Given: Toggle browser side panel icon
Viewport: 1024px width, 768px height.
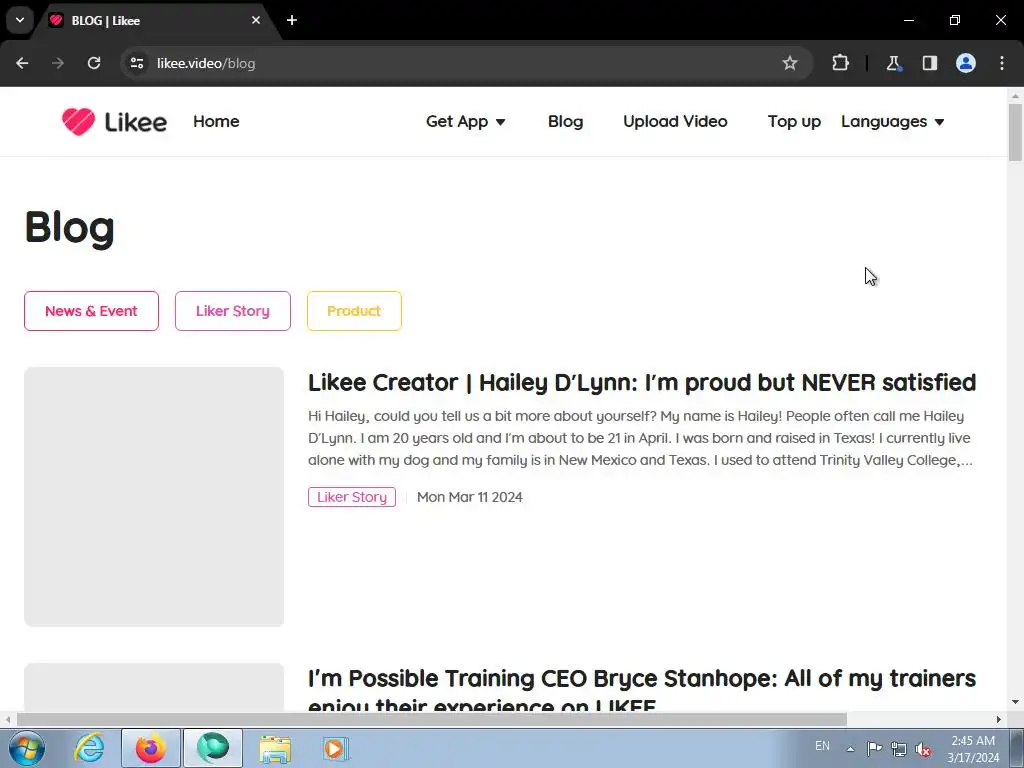Looking at the screenshot, I should 929,63.
